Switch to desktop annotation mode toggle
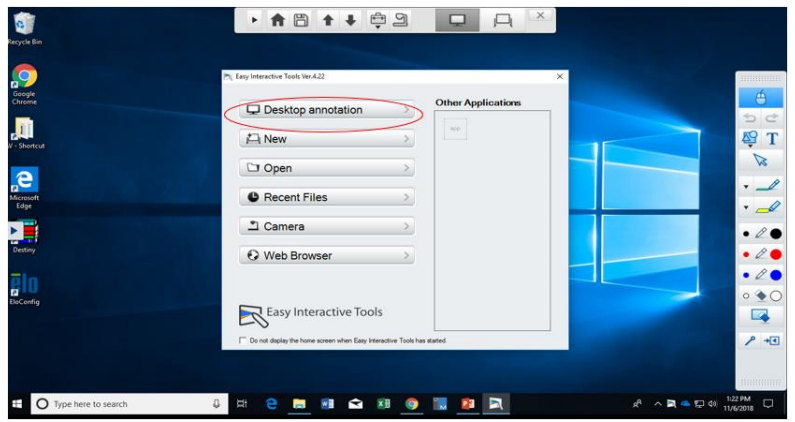 [x=458, y=20]
